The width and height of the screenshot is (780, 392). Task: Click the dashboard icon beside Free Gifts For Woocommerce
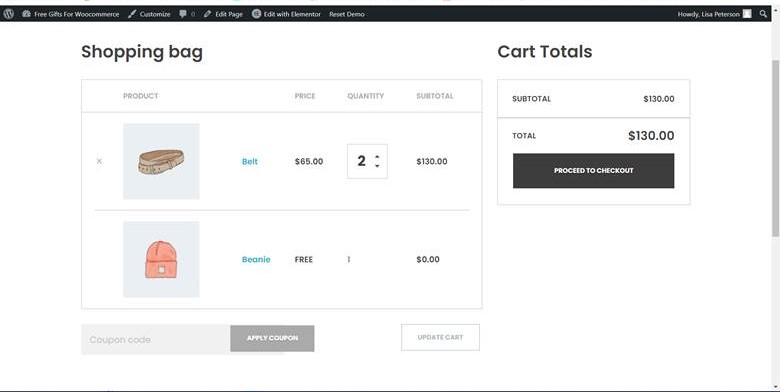(x=26, y=14)
